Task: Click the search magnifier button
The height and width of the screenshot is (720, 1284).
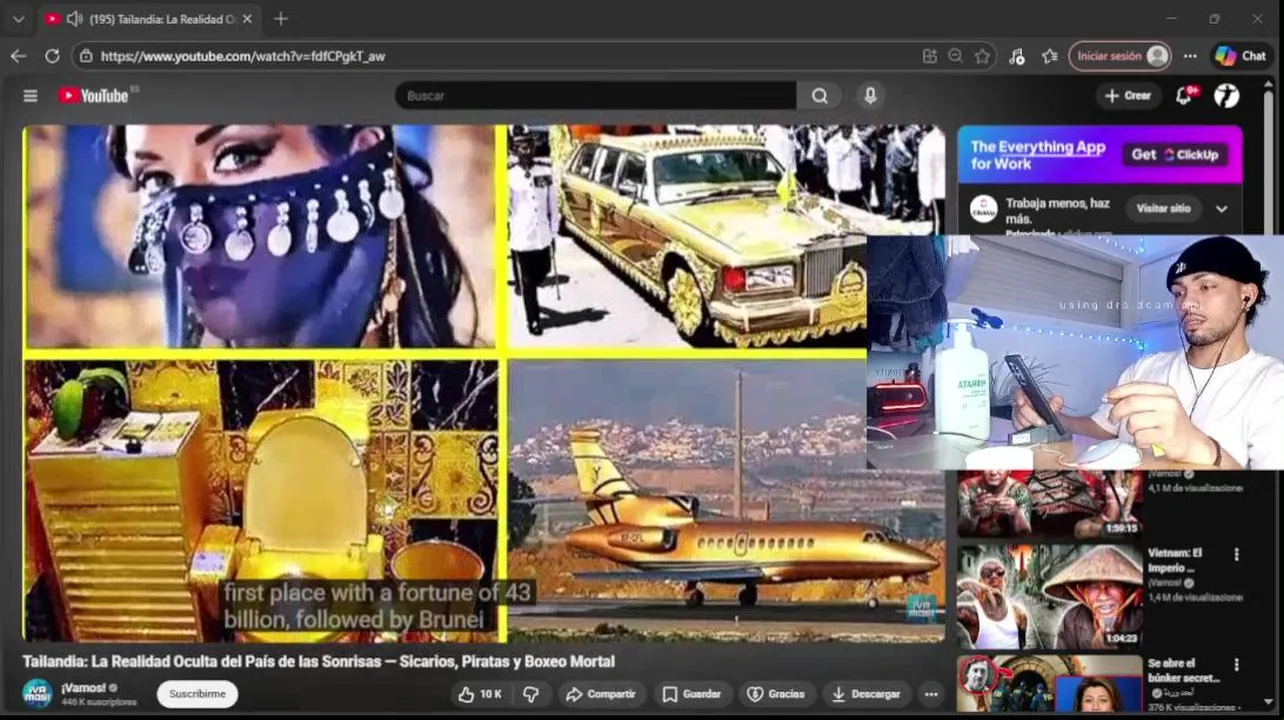Action: point(820,96)
